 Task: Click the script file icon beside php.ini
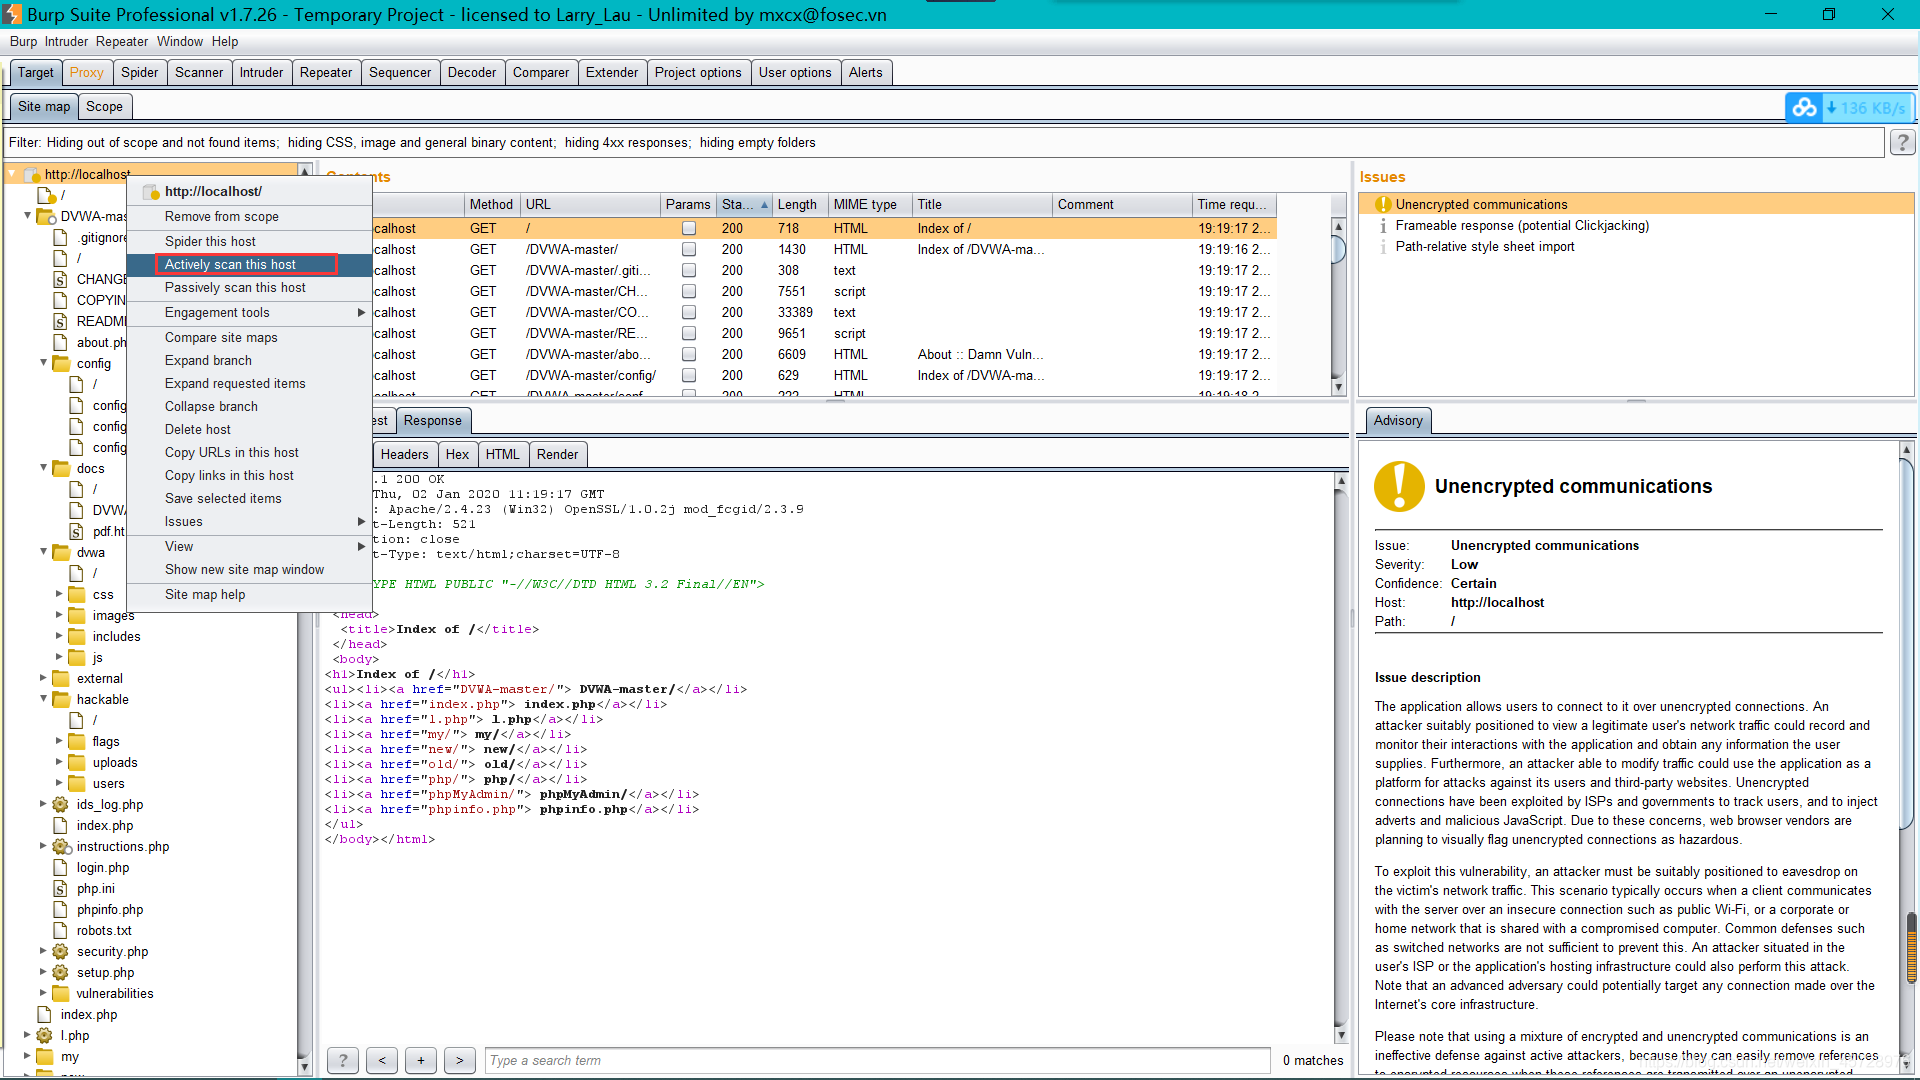(x=60, y=888)
